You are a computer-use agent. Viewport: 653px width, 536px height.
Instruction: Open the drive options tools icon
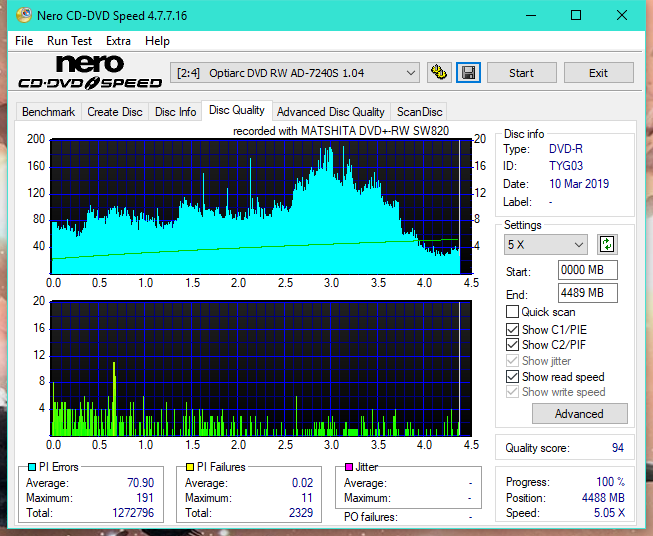[x=439, y=73]
